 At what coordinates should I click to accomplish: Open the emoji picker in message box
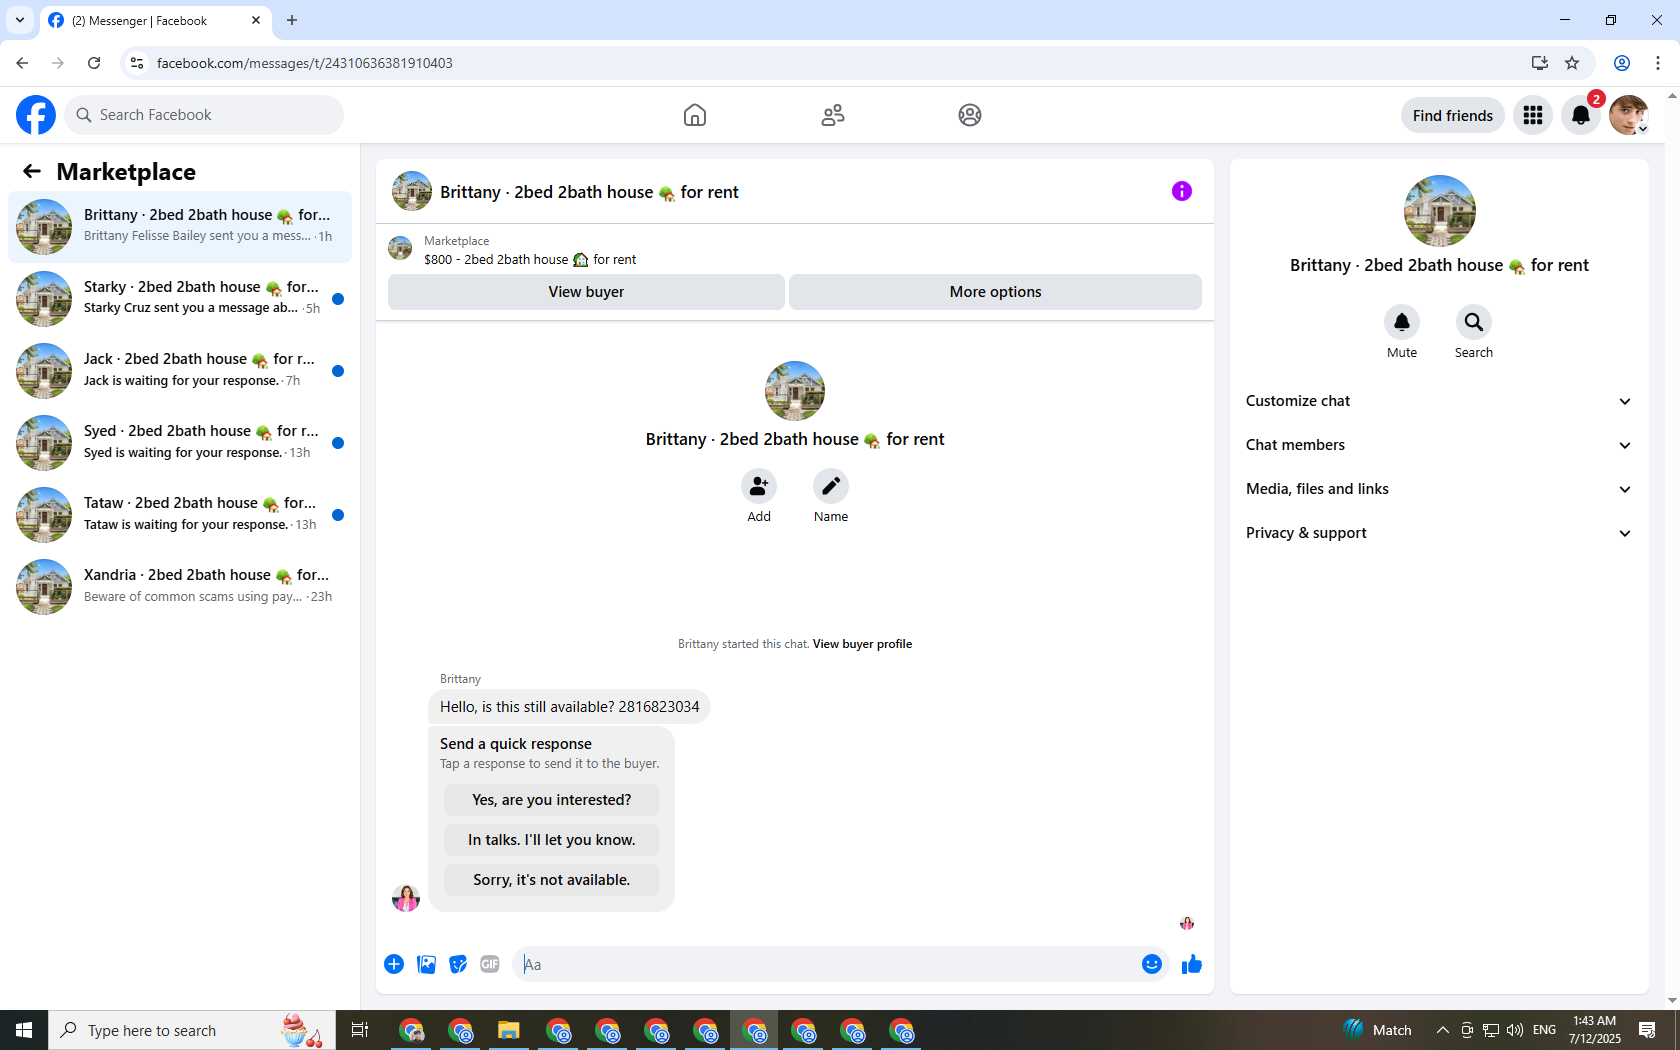point(1152,964)
